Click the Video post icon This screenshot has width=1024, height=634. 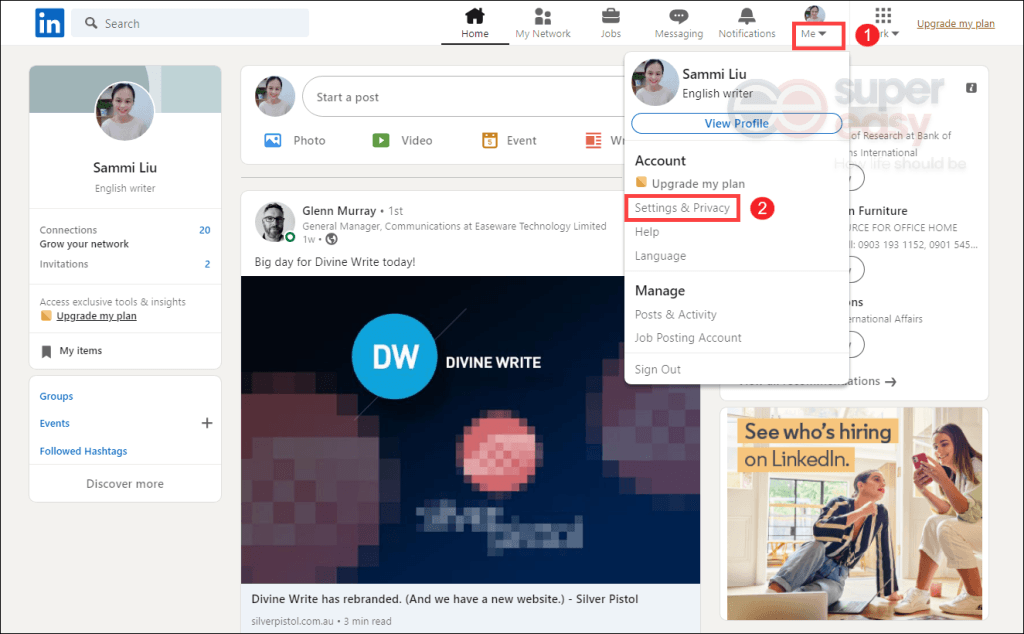click(x=381, y=140)
